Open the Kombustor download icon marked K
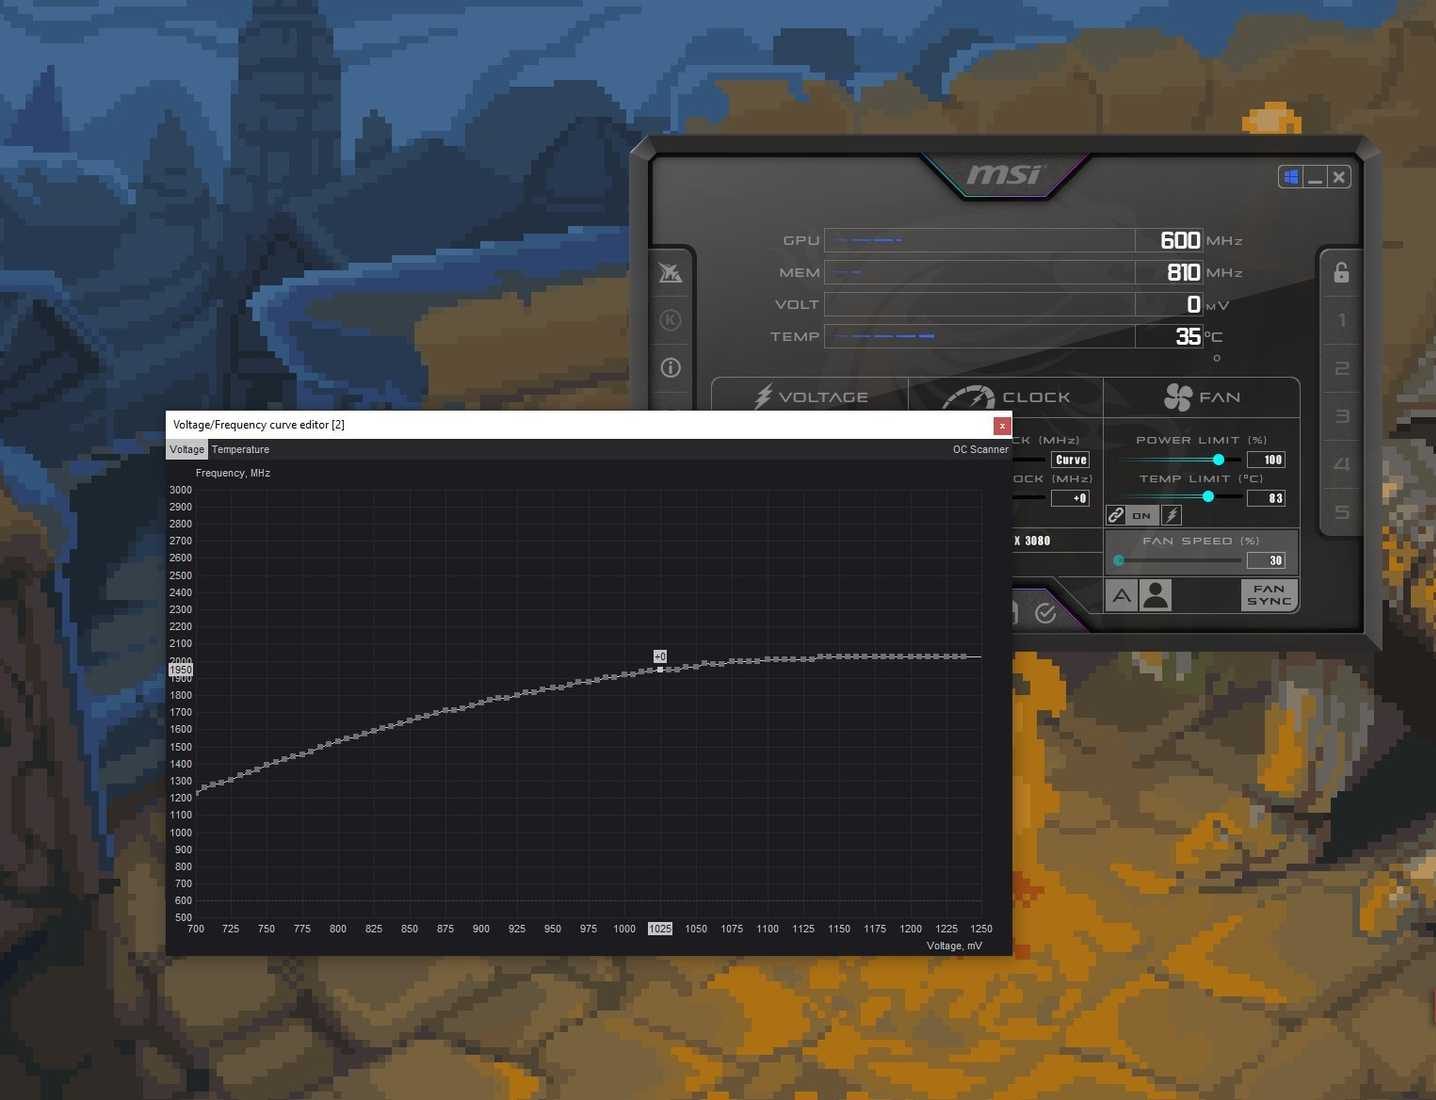Image resolution: width=1436 pixels, height=1100 pixels. coord(670,320)
